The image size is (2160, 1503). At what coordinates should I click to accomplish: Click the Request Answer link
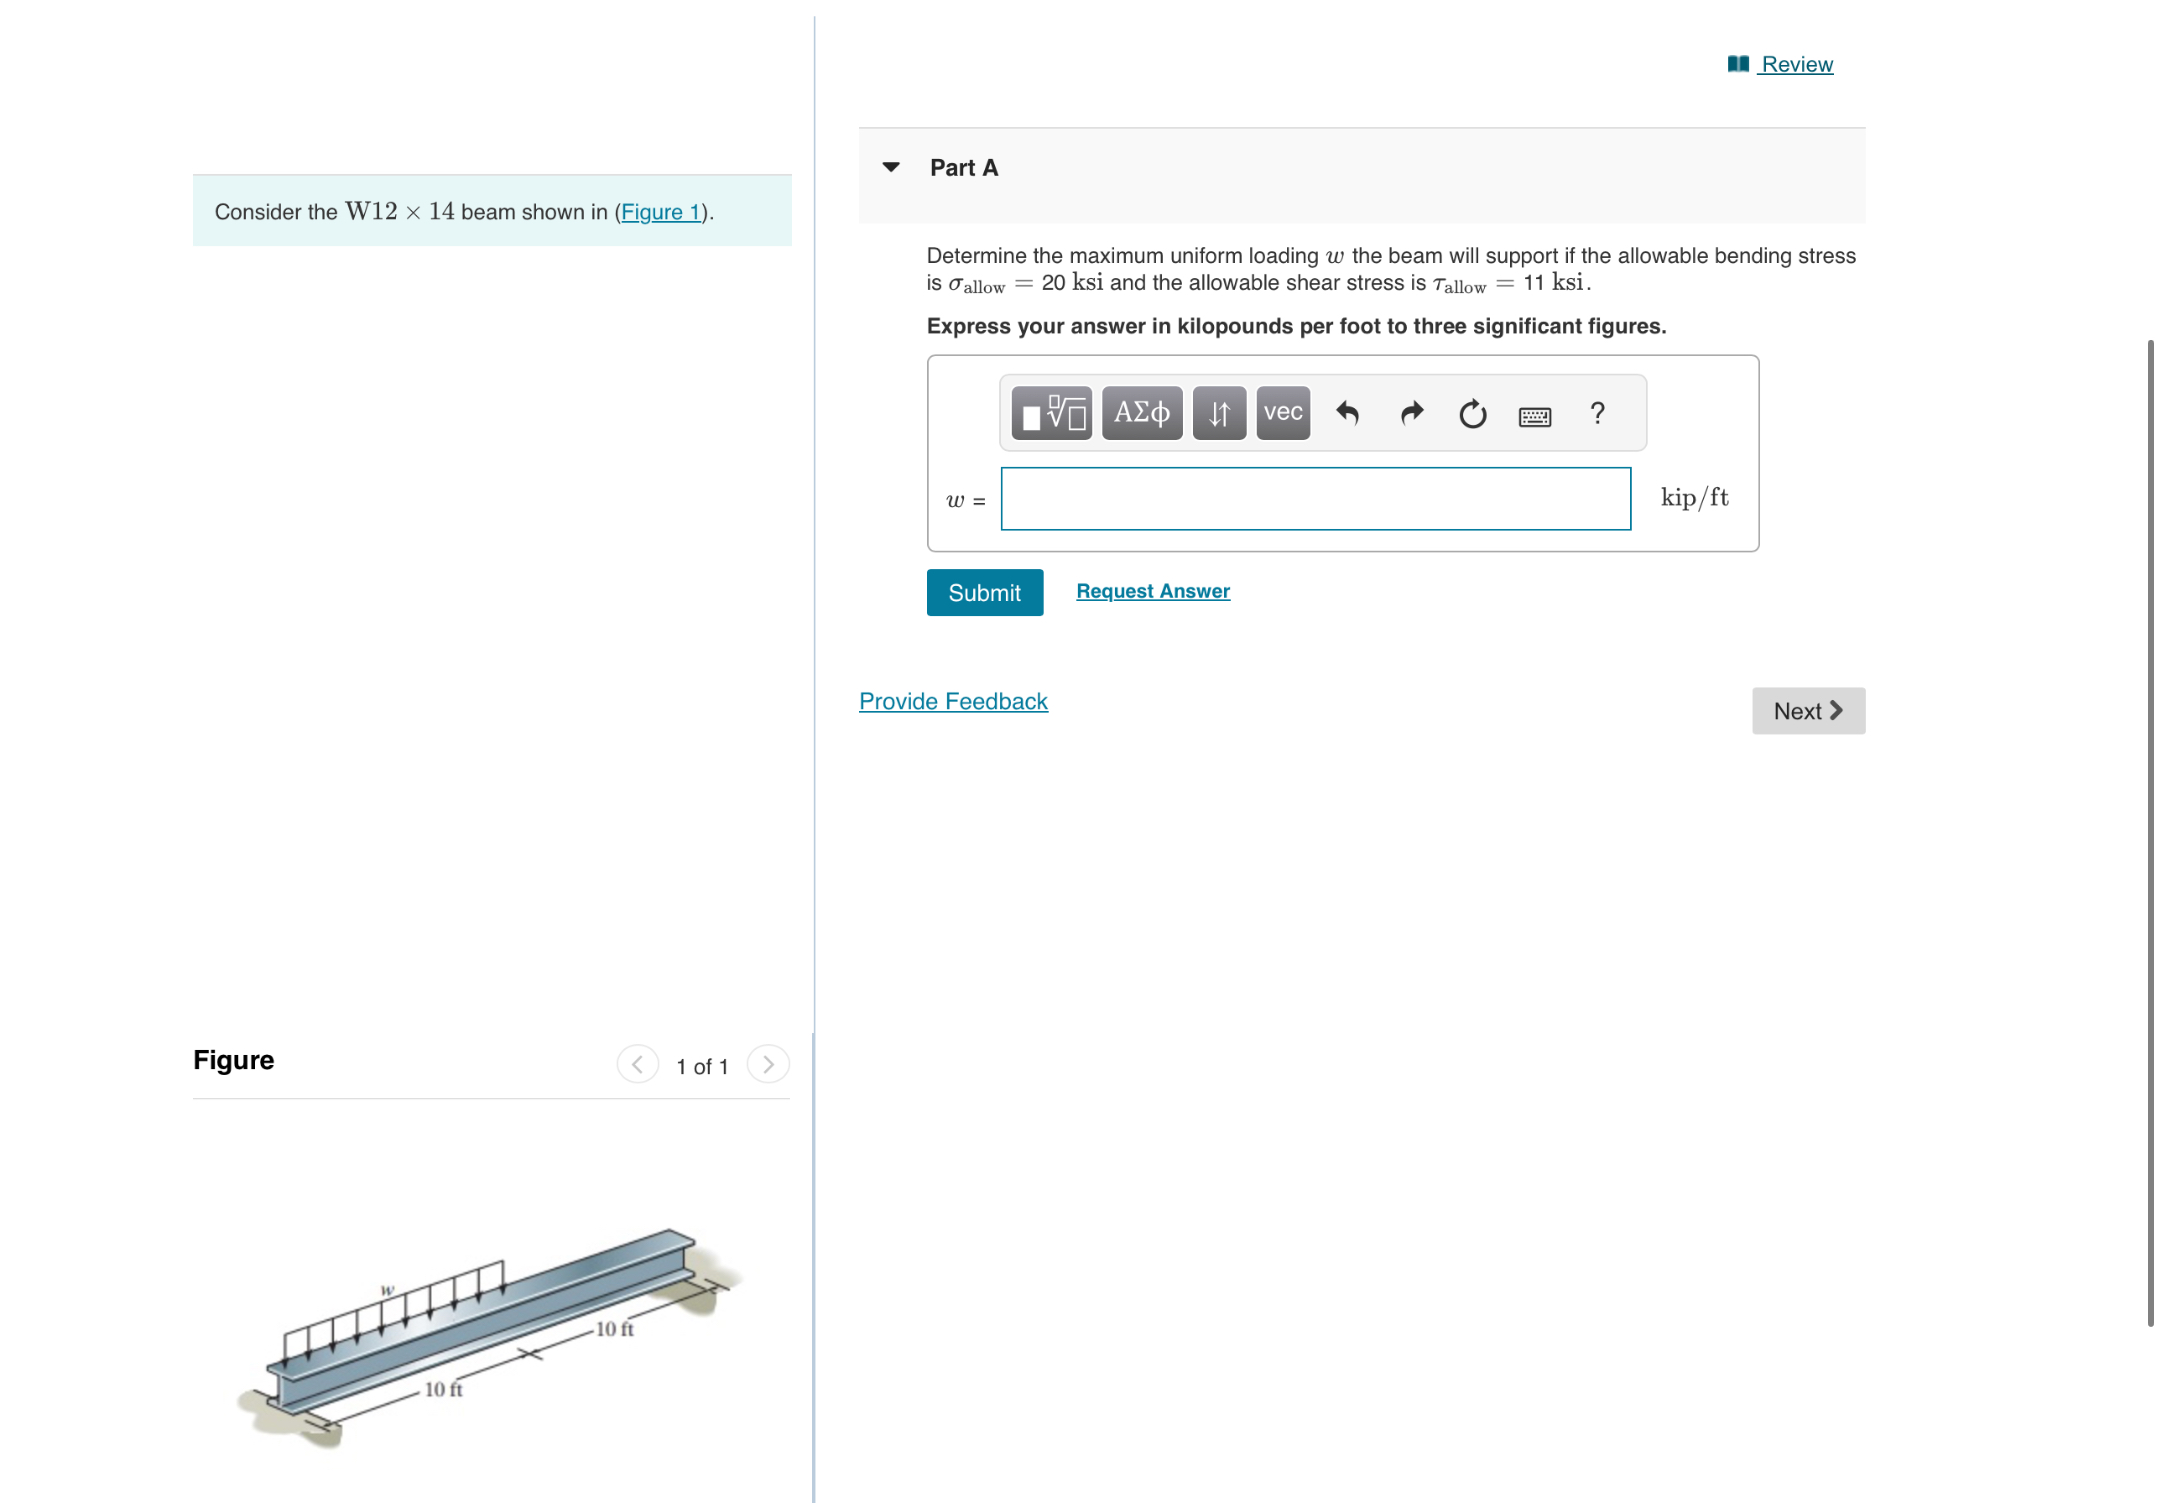1152,590
